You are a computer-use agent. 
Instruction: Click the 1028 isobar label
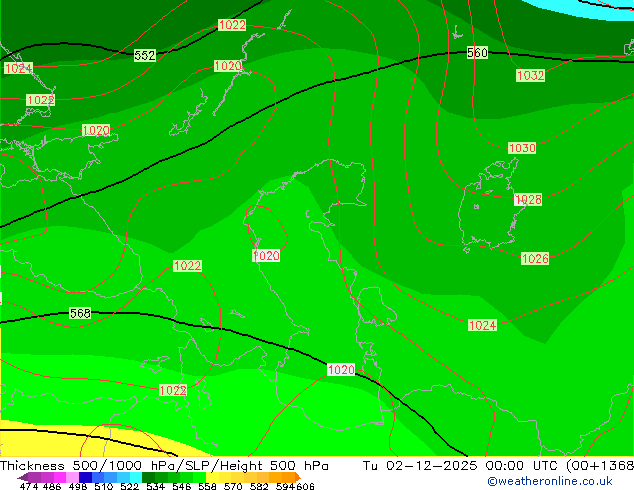(528, 199)
